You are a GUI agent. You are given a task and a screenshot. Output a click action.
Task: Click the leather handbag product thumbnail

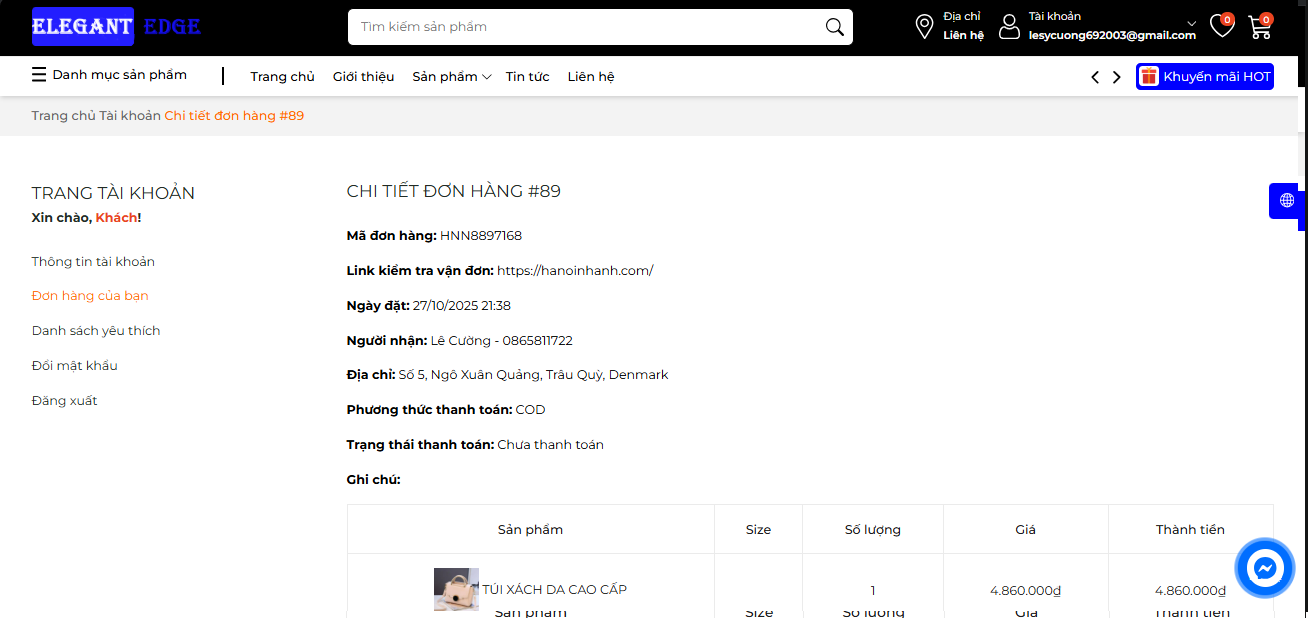[x=456, y=589]
